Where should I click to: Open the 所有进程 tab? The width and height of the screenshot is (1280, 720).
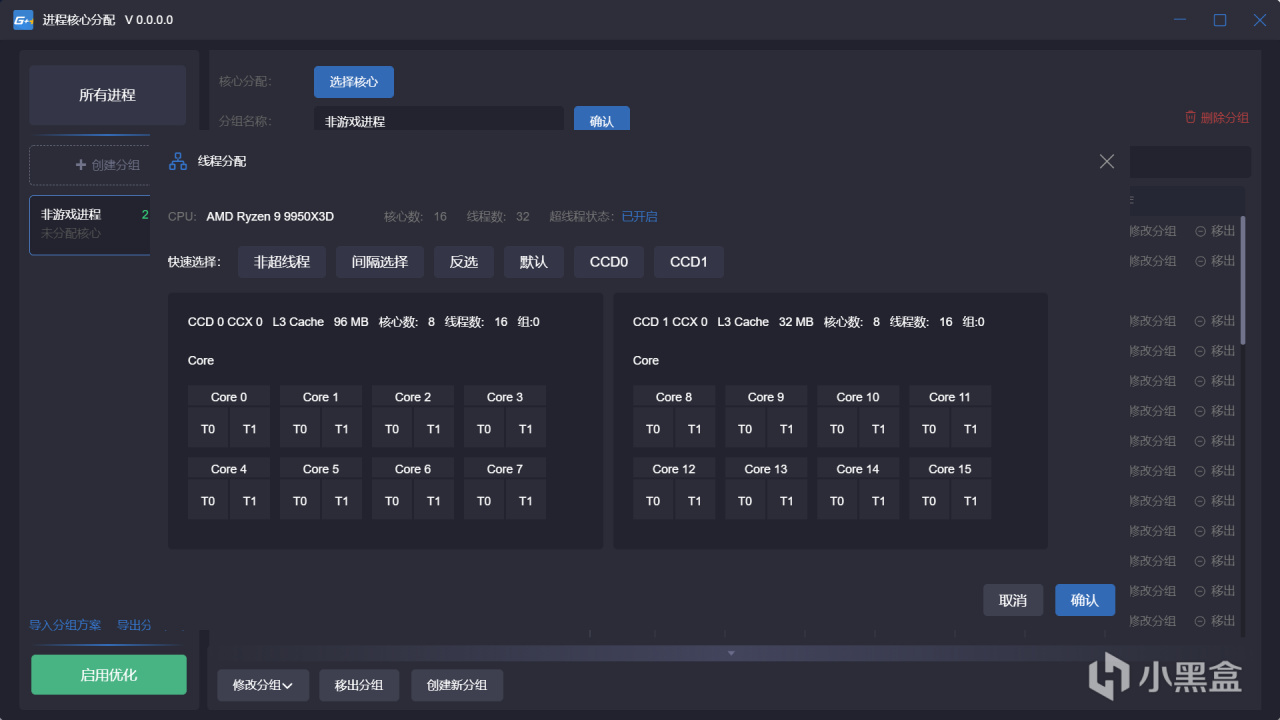(x=108, y=95)
